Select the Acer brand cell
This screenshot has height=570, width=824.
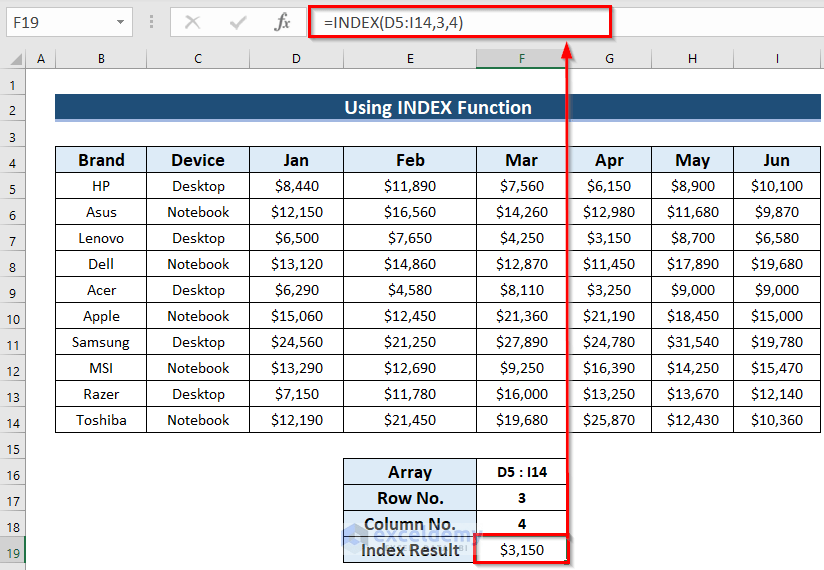click(x=101, y=290)
